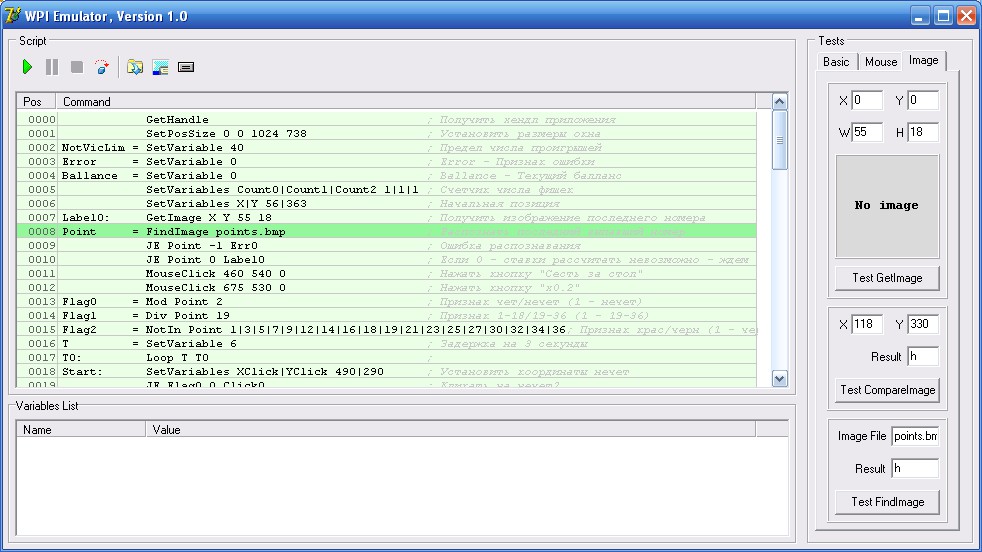Select row 0012 MouseClick 675 530 0

coord(386,288)
